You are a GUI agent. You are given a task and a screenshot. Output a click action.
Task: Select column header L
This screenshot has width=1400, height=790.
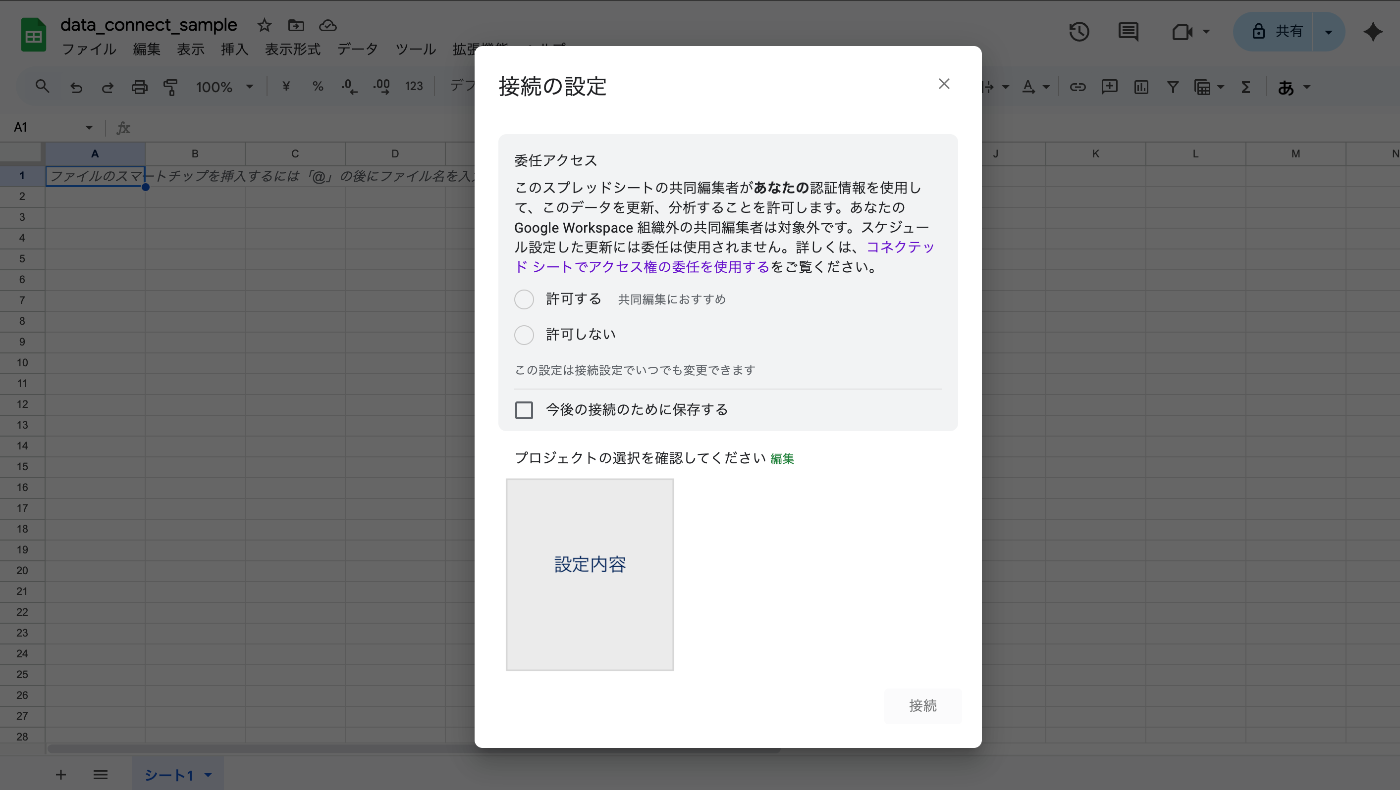1196,153
